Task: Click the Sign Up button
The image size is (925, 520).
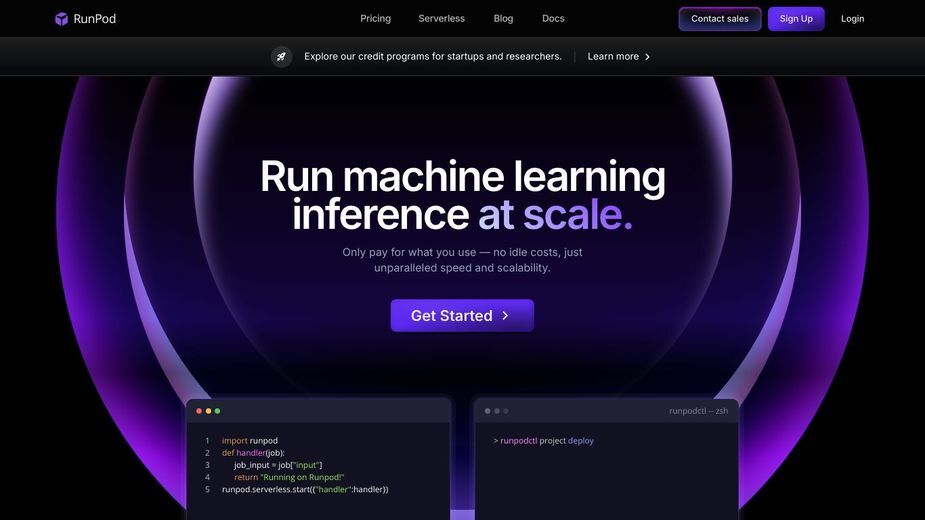Action: tap(796, 19)
